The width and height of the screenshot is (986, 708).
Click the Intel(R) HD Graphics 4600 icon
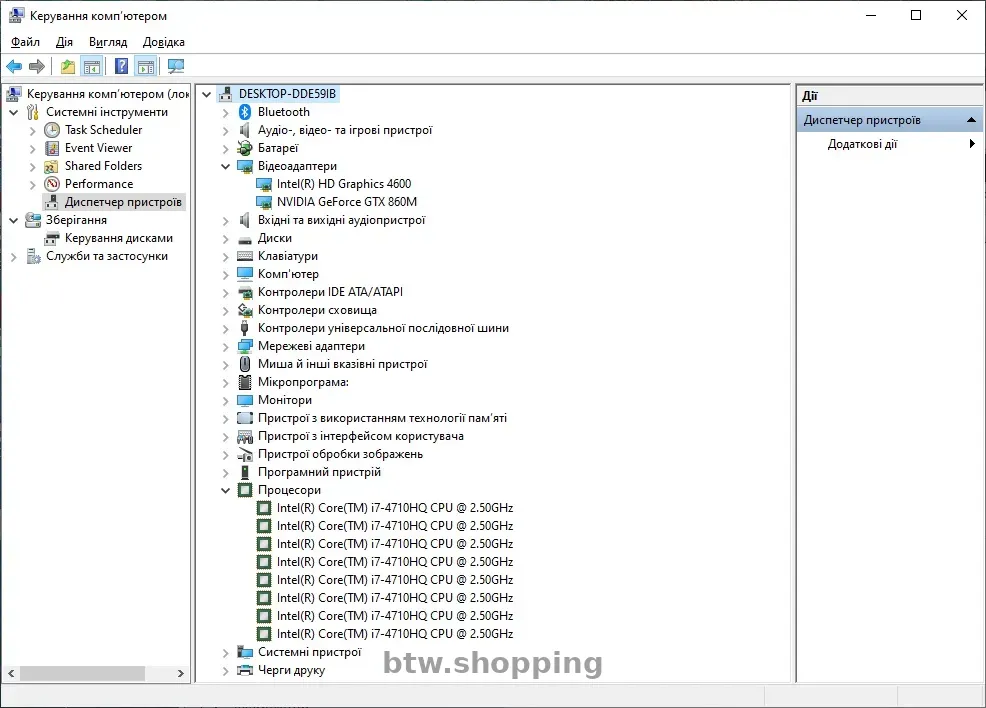coord(264,184)
